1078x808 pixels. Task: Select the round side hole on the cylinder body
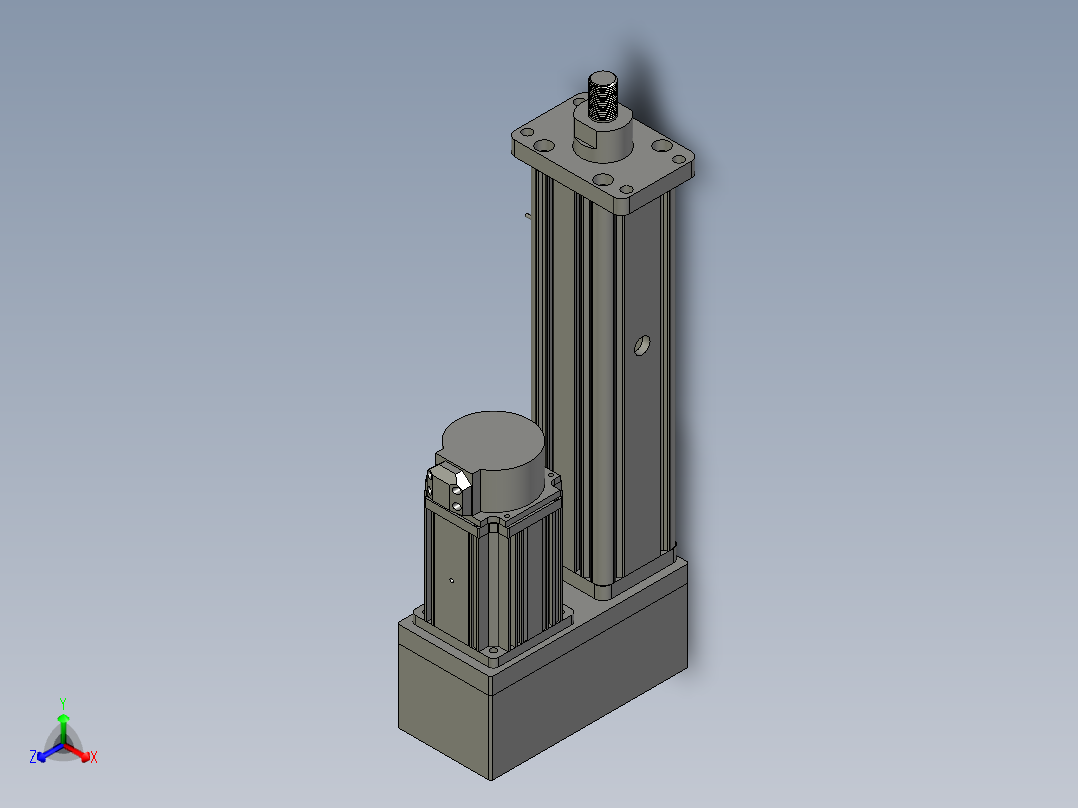pyautogui.click(x=642, y=345)
